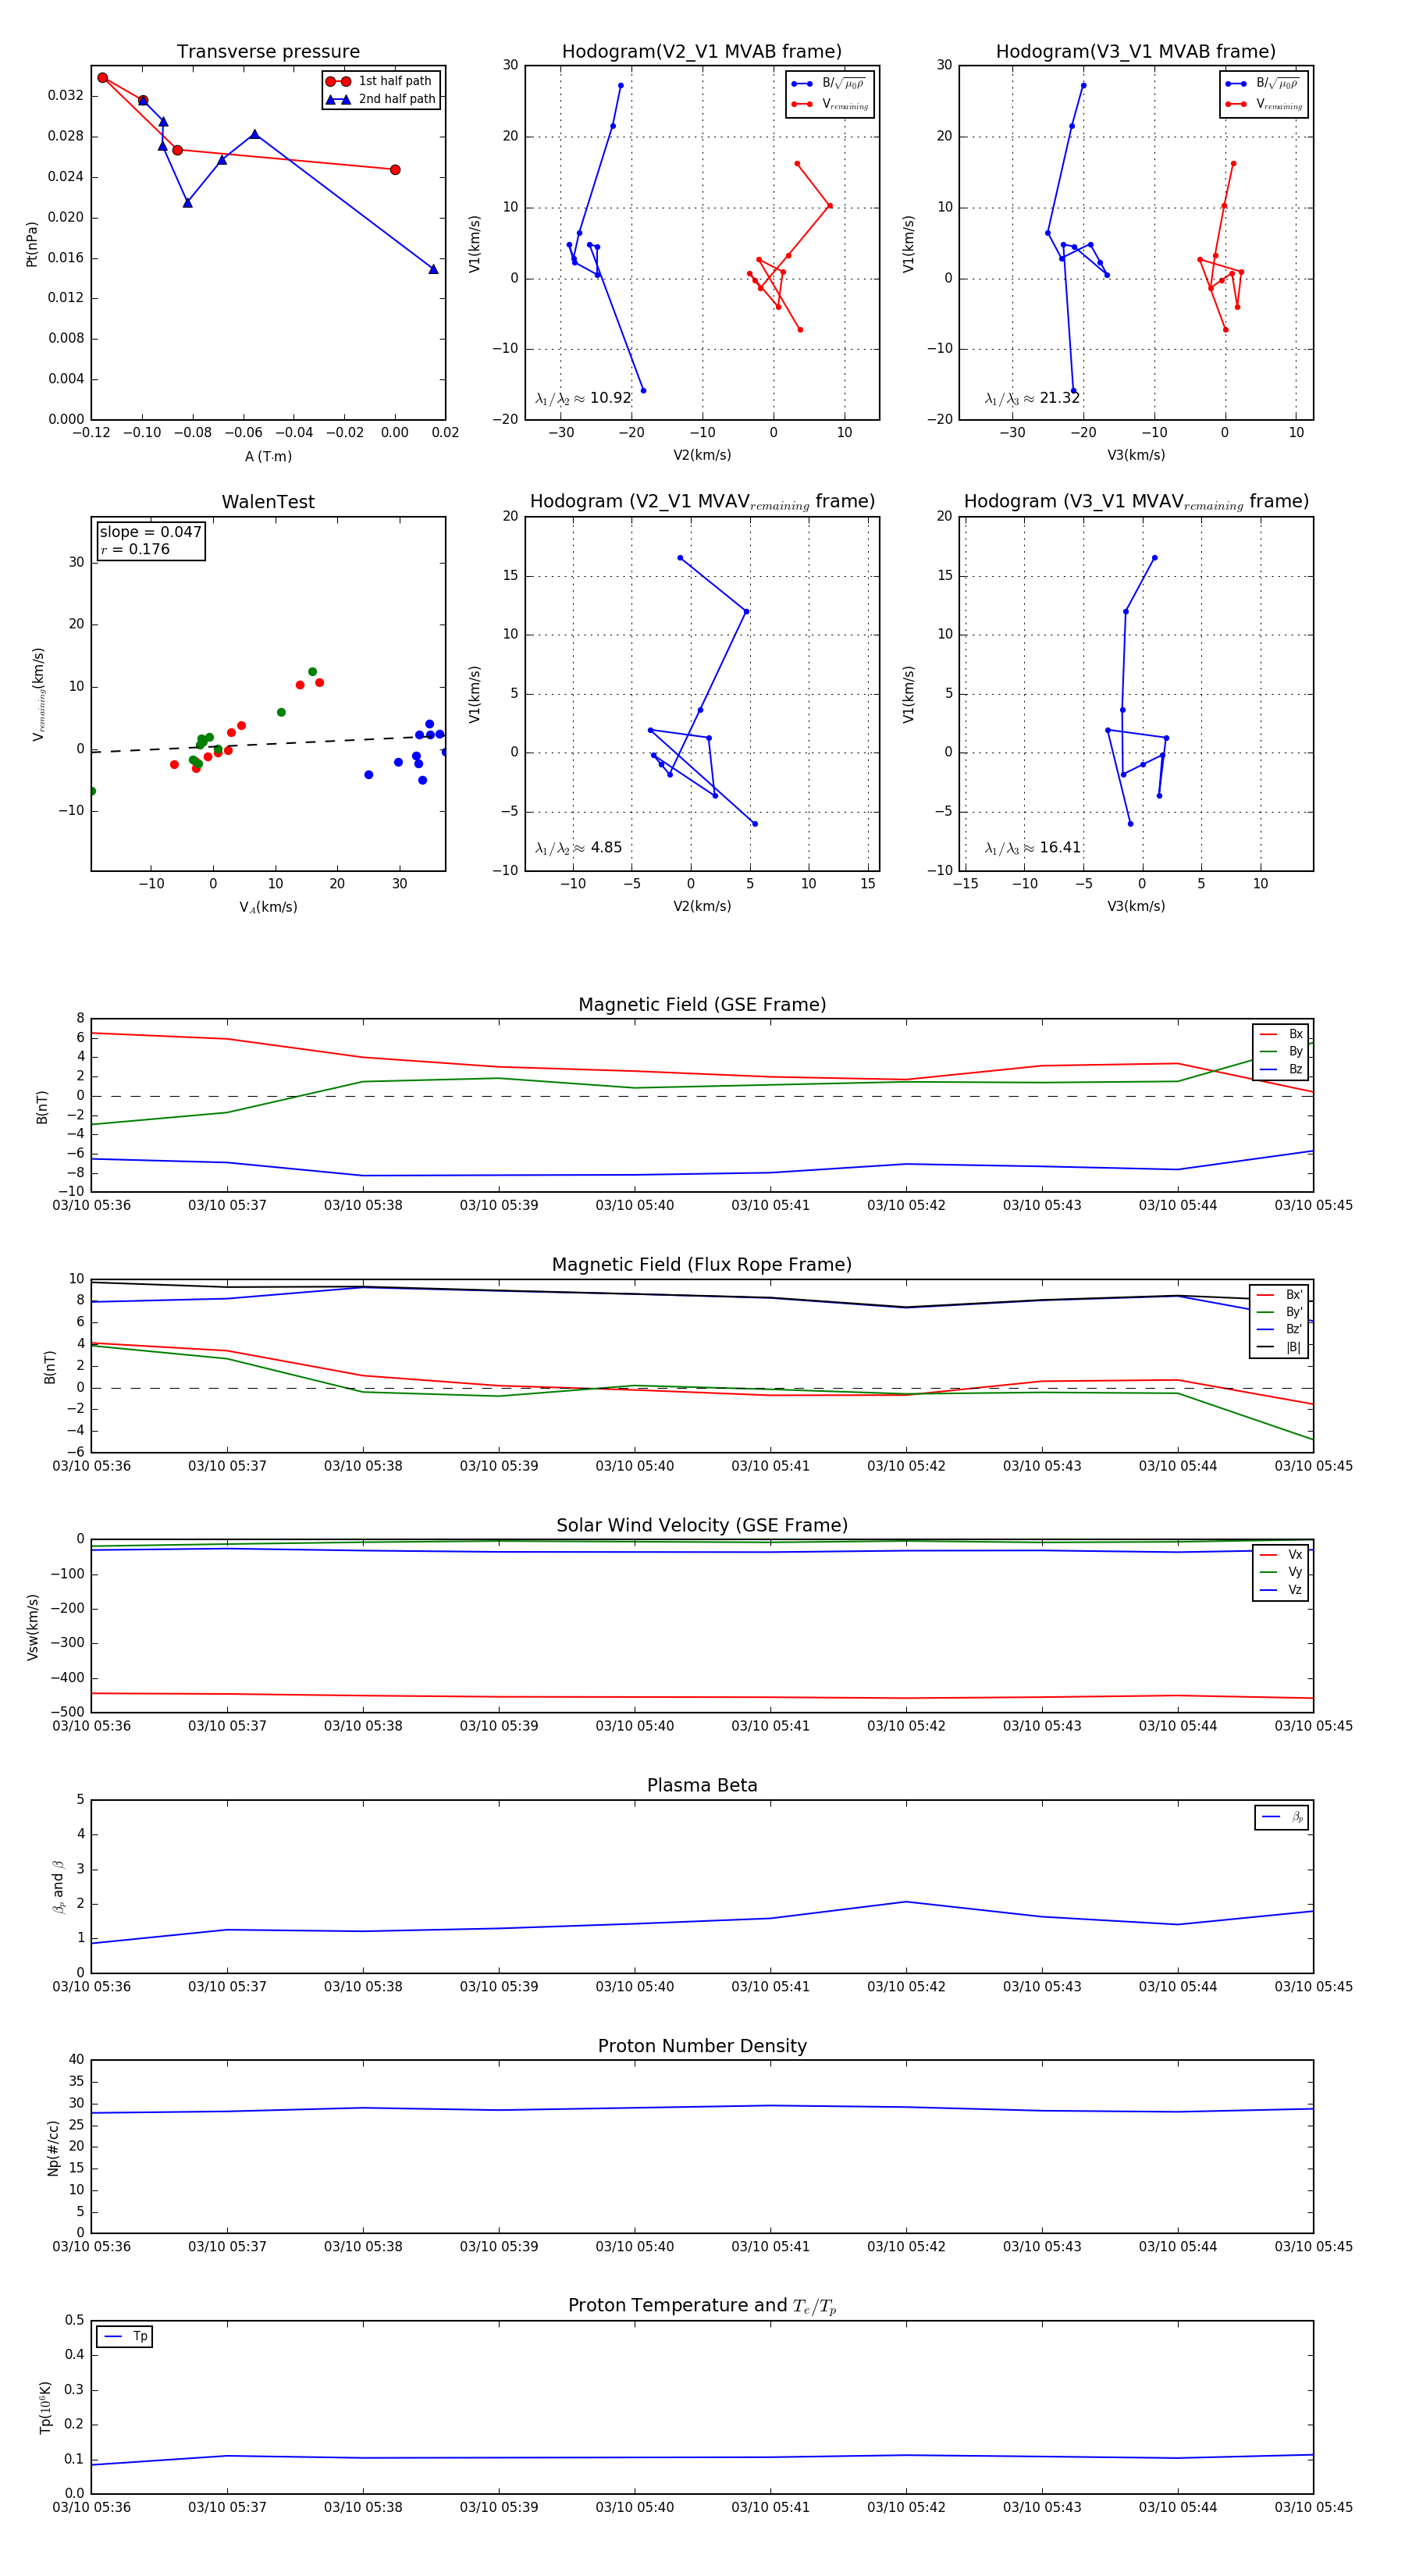Click '1st half path' legend entry
The image size is (1405, 2576).
(x=381, y=81)
